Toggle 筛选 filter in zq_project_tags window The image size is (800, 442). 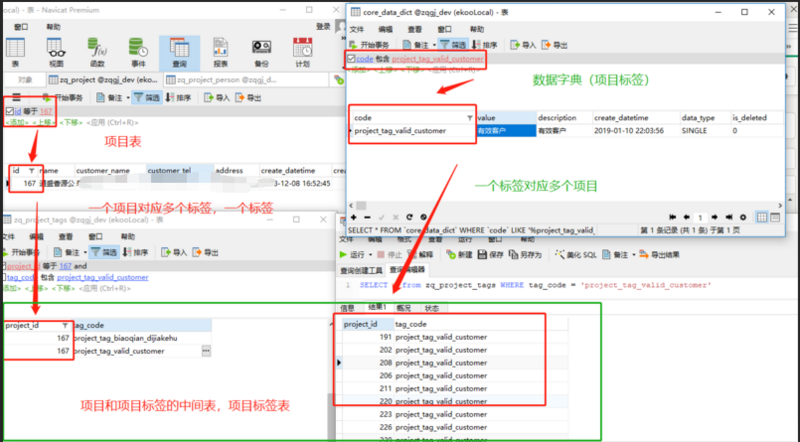104,252
